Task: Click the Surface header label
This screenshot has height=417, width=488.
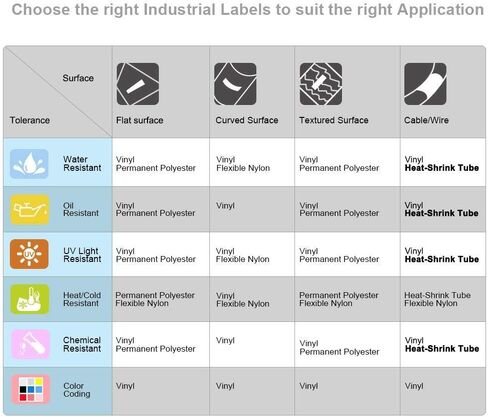Action: (x=78, y=78)
